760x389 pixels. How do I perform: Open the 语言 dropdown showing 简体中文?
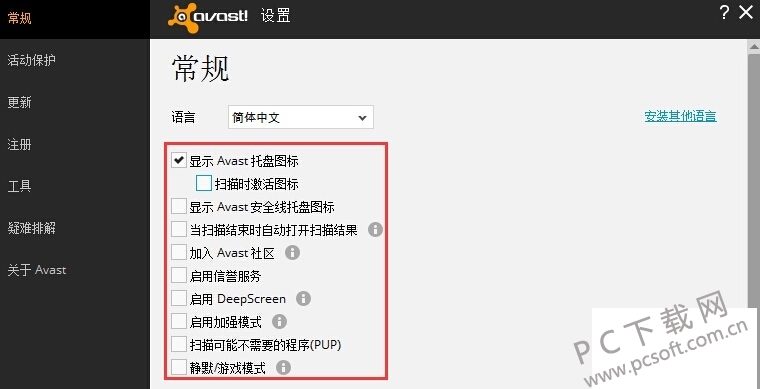(x=301, y=117)
